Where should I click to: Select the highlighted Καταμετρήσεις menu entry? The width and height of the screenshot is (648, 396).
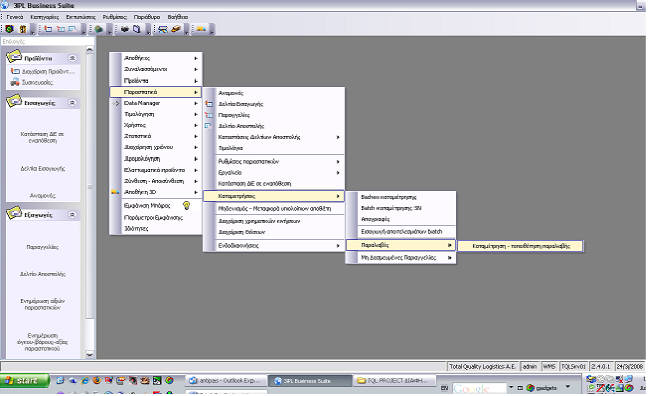coord(274,196)
